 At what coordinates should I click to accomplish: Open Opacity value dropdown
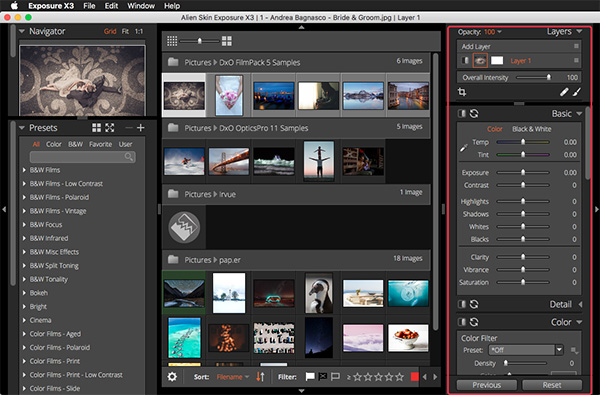tap(499, 32)
